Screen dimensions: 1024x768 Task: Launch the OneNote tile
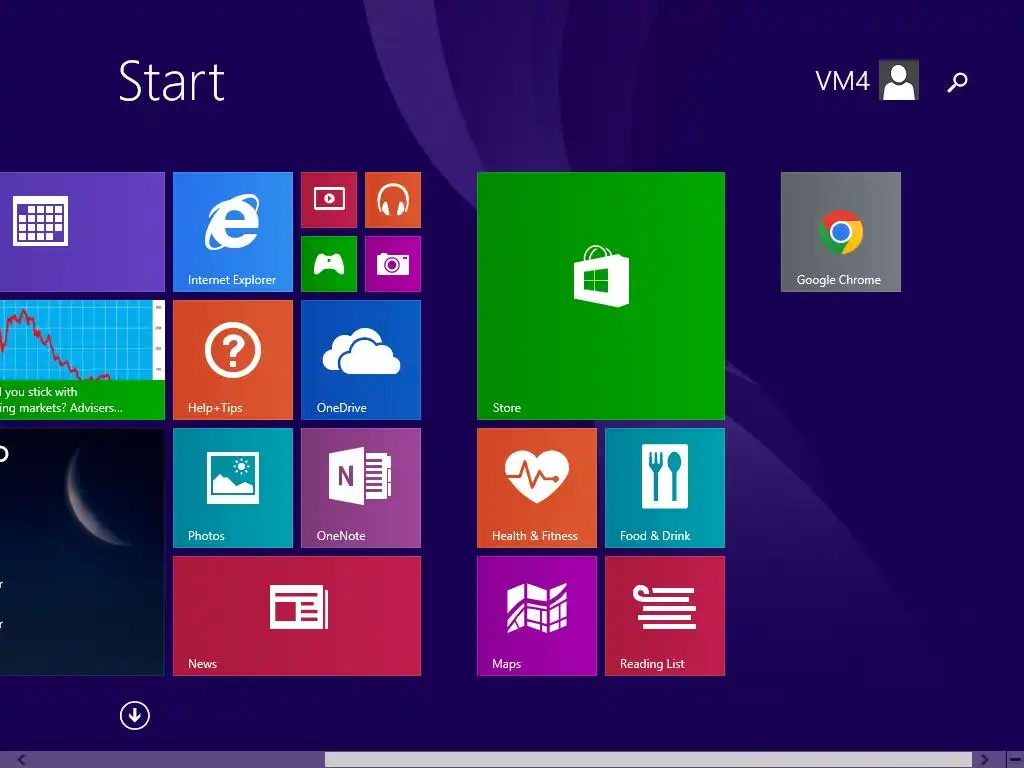point(361,488)
